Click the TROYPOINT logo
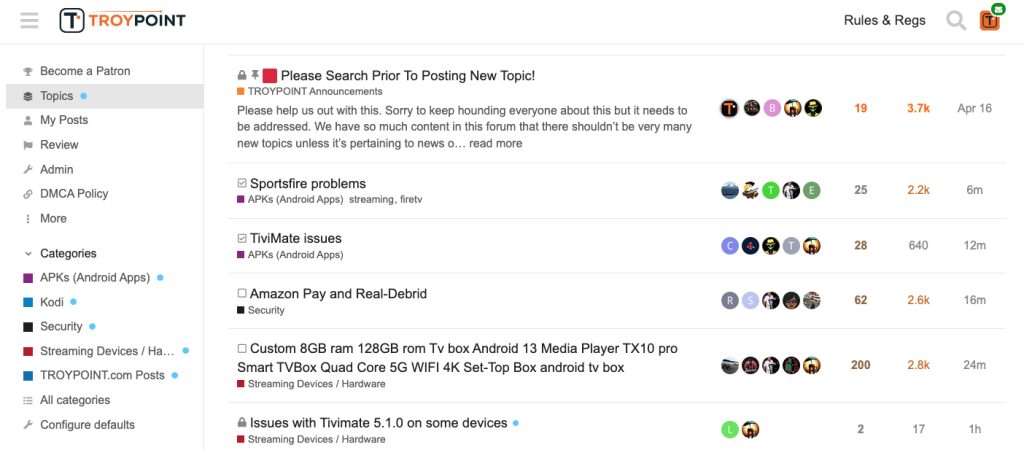The height and width of the screenshot is (450, 1024). (122, 20)
